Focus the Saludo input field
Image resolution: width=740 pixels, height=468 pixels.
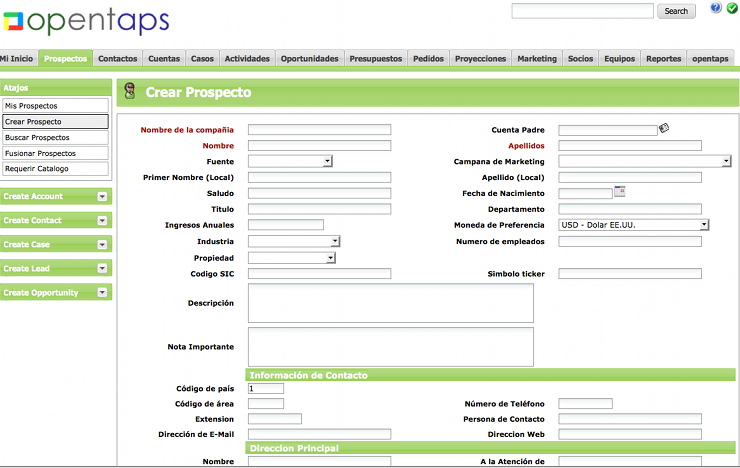(x=320, y=193)
